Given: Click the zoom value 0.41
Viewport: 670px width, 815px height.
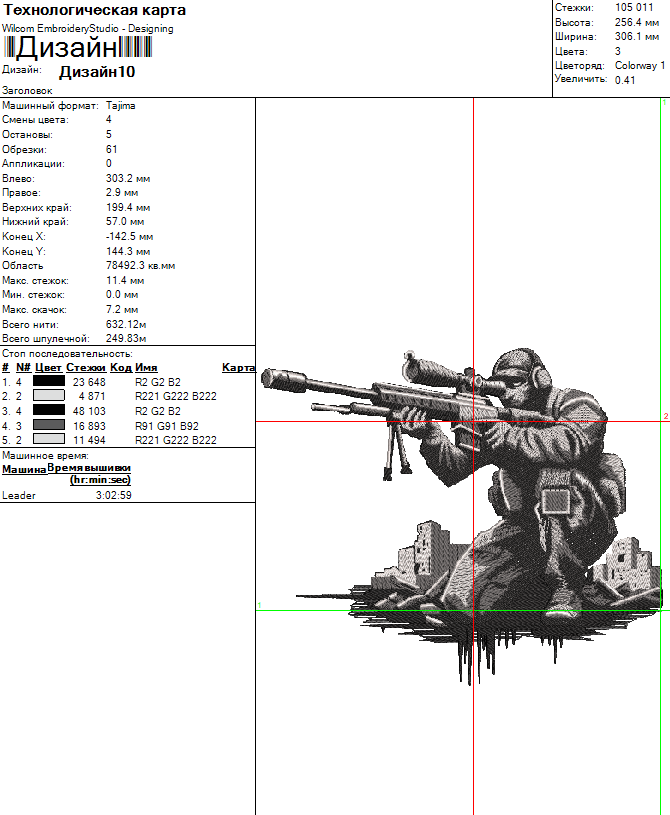Looking at the screenshot, I should point(625,80).
